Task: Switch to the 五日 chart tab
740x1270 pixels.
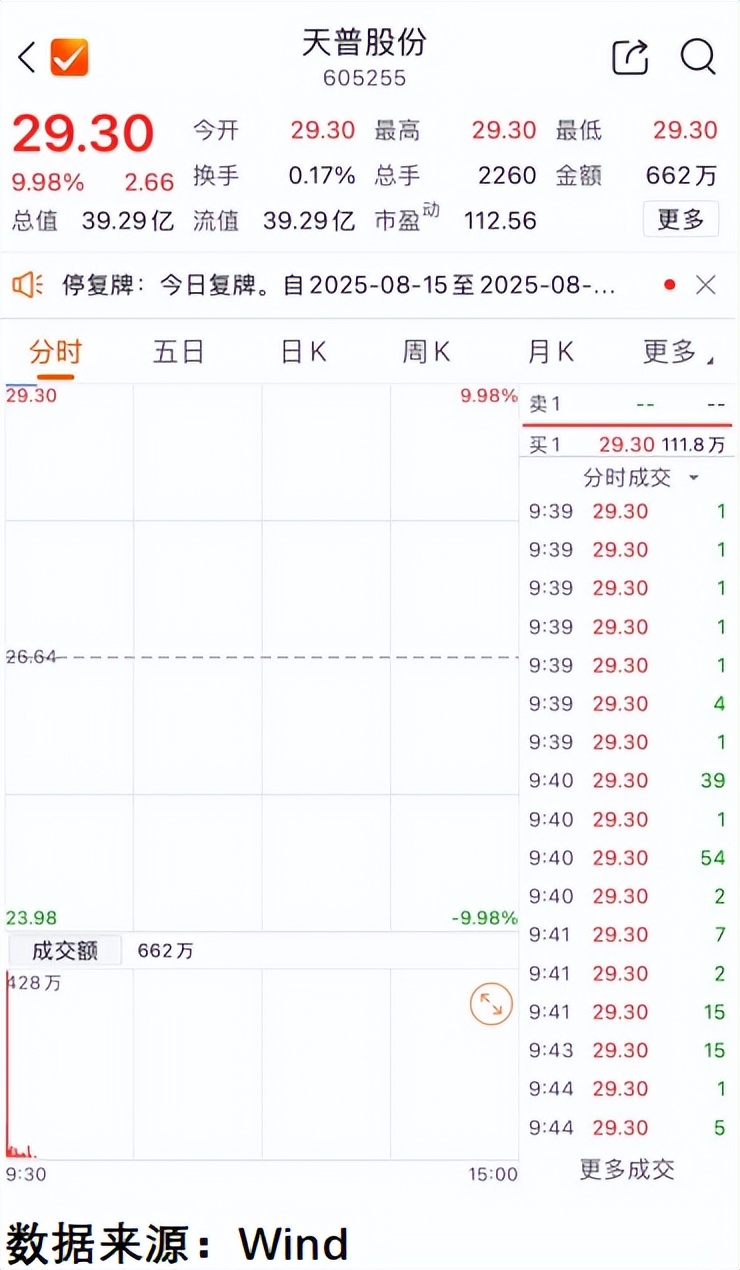Action: click(179, 352)
